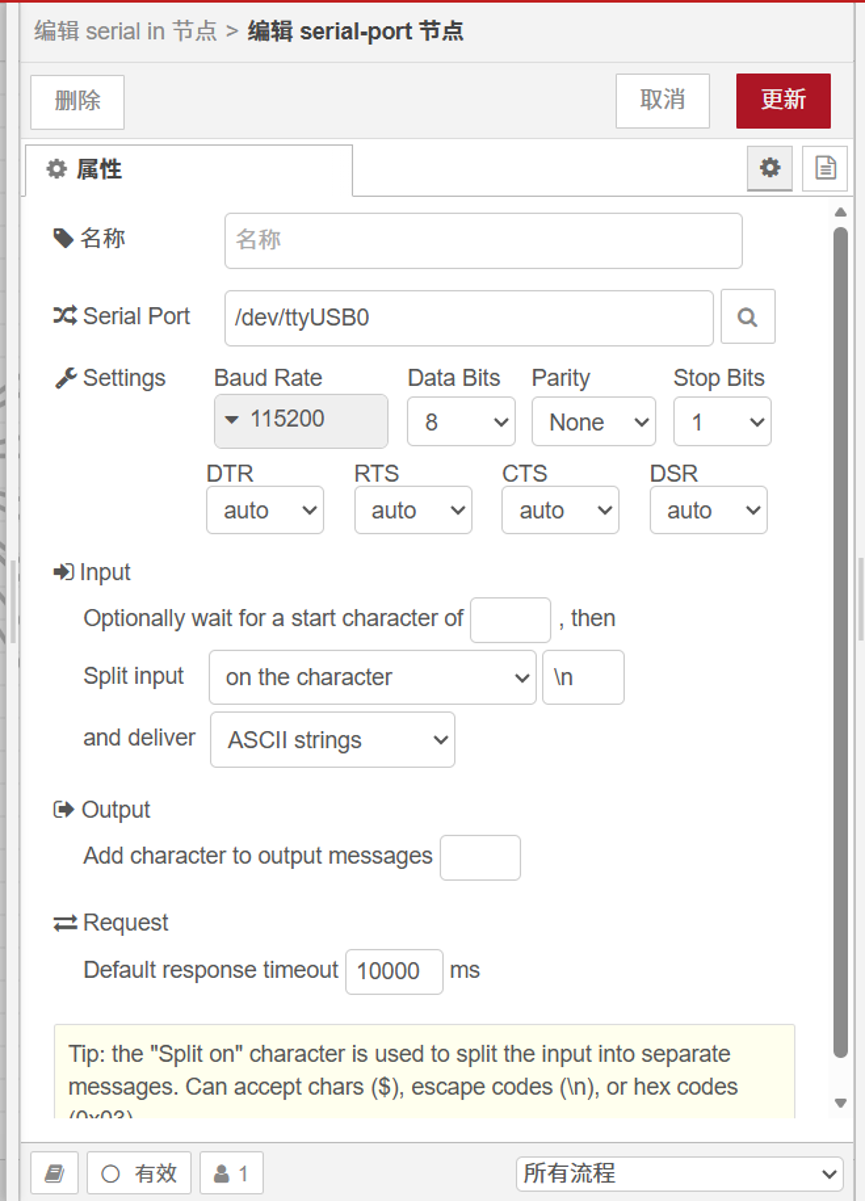The image size is (865, 1201).
Task: Click the vertical scrollbar of the panel
Action: point(841,640)
